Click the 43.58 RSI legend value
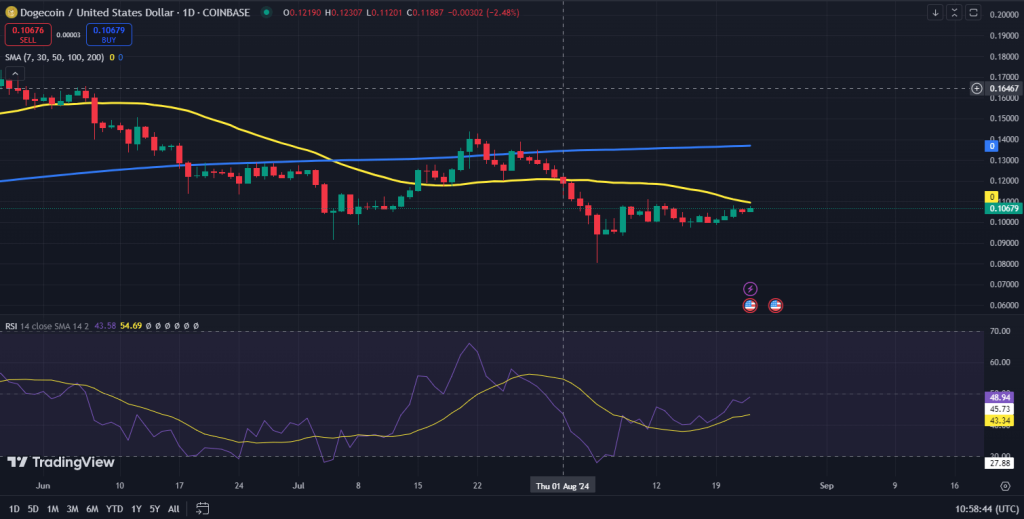 pyautogui.click(x=105, y=326)
